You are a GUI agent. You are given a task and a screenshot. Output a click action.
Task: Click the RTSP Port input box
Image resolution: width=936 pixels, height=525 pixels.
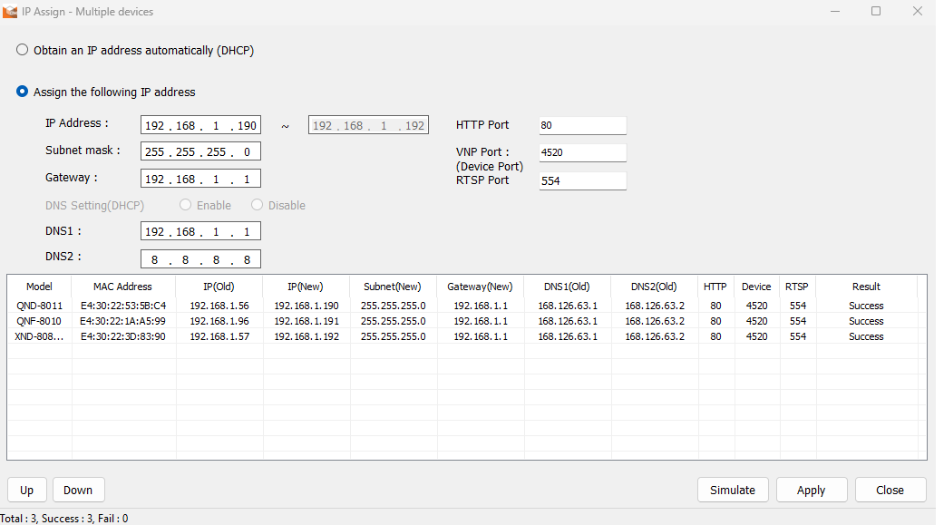pos(583,181)
